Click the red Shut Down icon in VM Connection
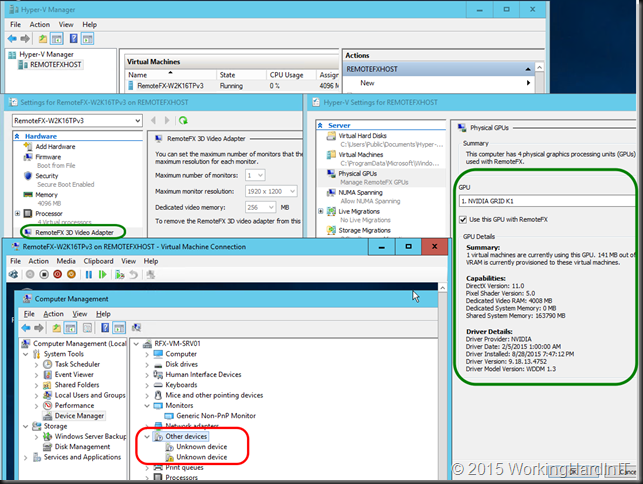The width and height of the screenshot is (643, 484). click(58, 274)
